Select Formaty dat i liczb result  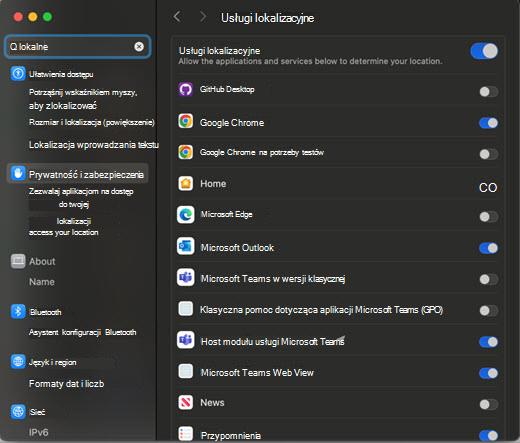tap(66, 384)
